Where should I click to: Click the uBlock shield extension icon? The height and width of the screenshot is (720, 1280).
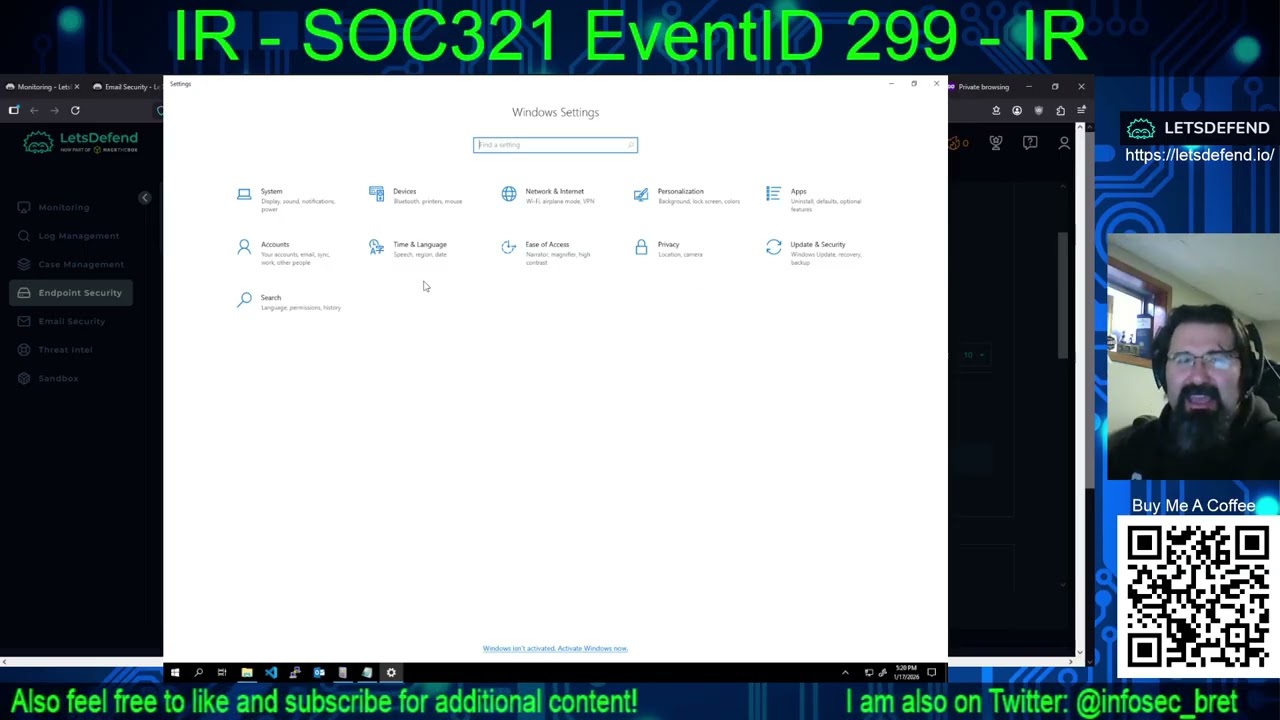[1038, 111]
